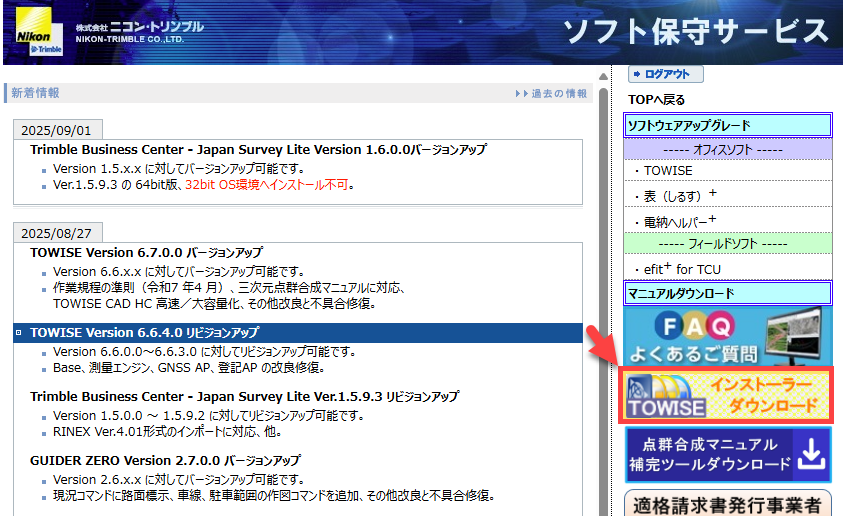Click the bullet icon beside TOWISE Version 6.6.4.0
The image size is (847, 516).
pyautogui.click(x=19, y=332)
